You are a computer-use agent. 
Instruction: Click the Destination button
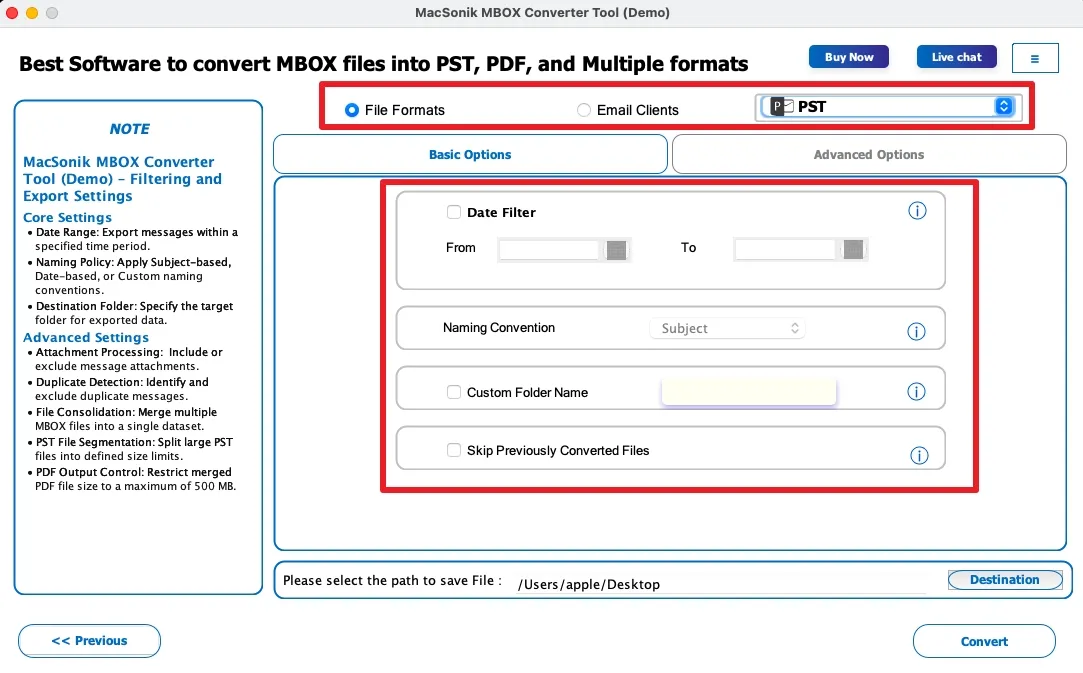pos(1005,580)
